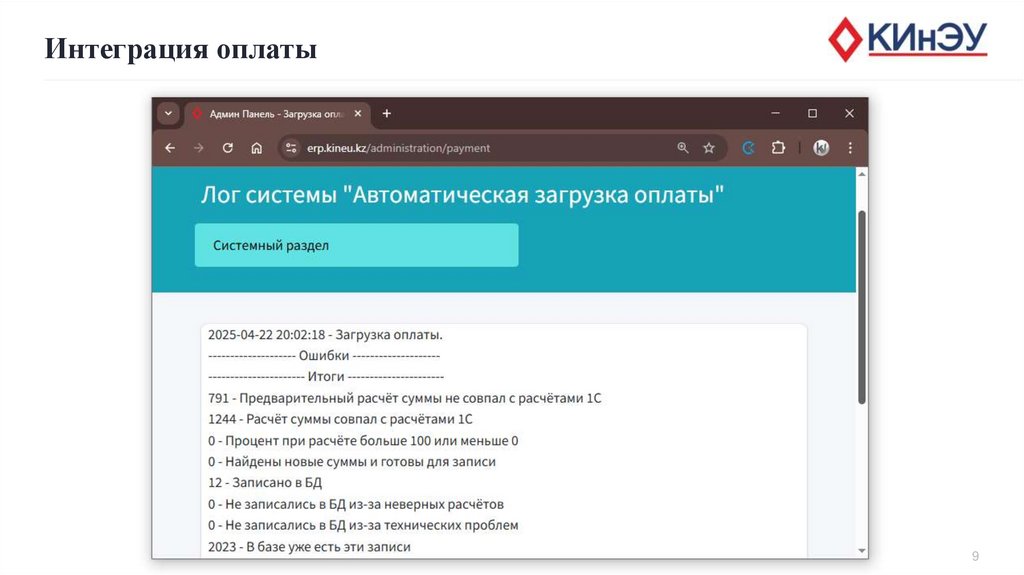The height and width of the screenshot is (575, 1024).
Task: Click the page scrollbar down arrow
Action: [861, 551]
